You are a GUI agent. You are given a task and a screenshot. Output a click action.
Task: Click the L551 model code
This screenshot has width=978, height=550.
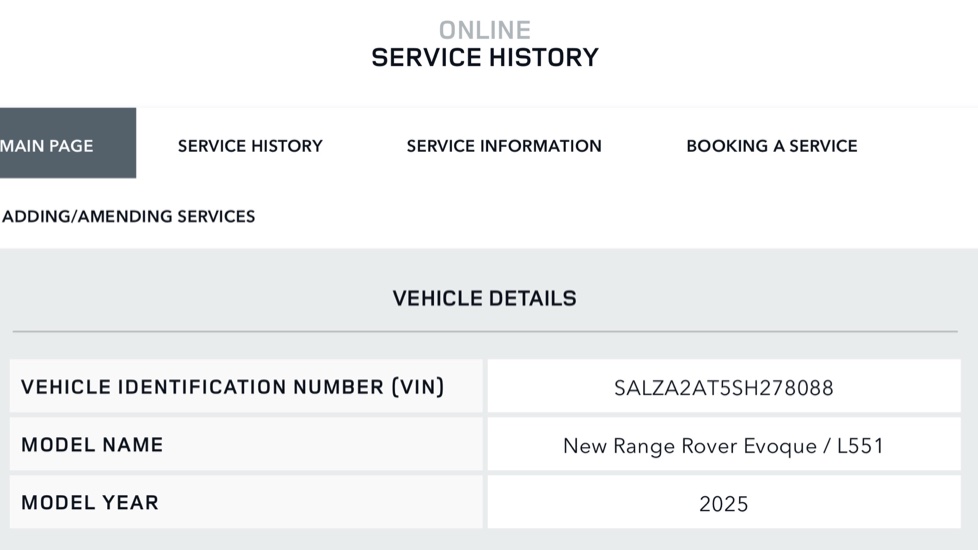860,446
